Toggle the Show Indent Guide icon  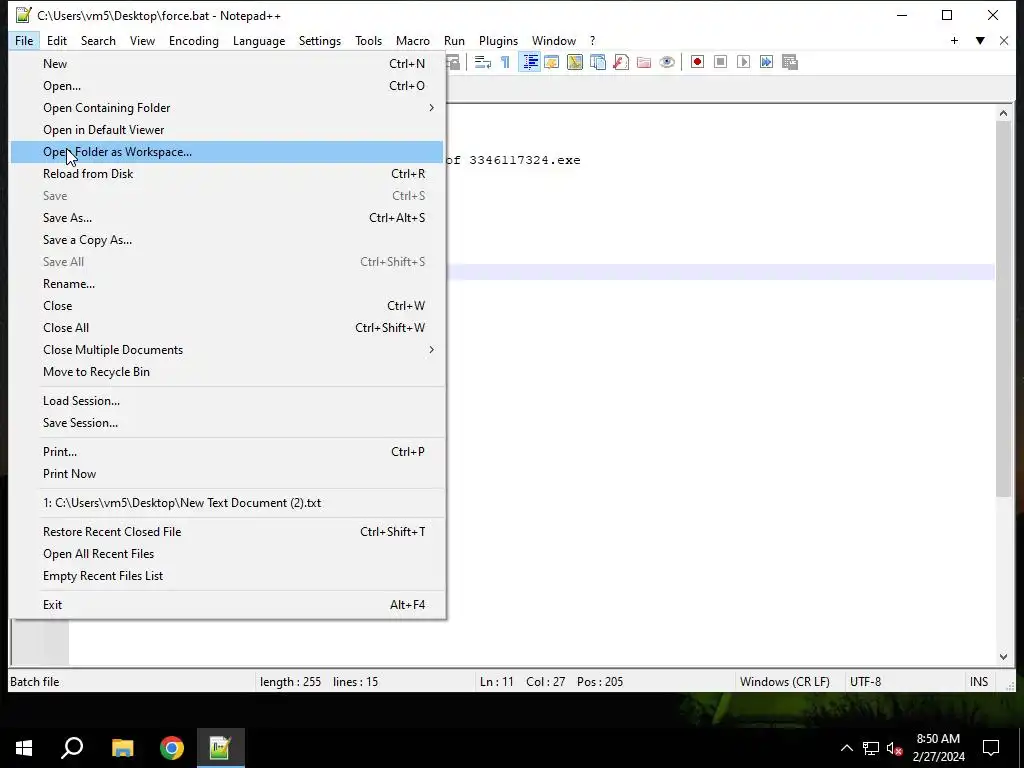pyautogui.click(x=530, y=62)
